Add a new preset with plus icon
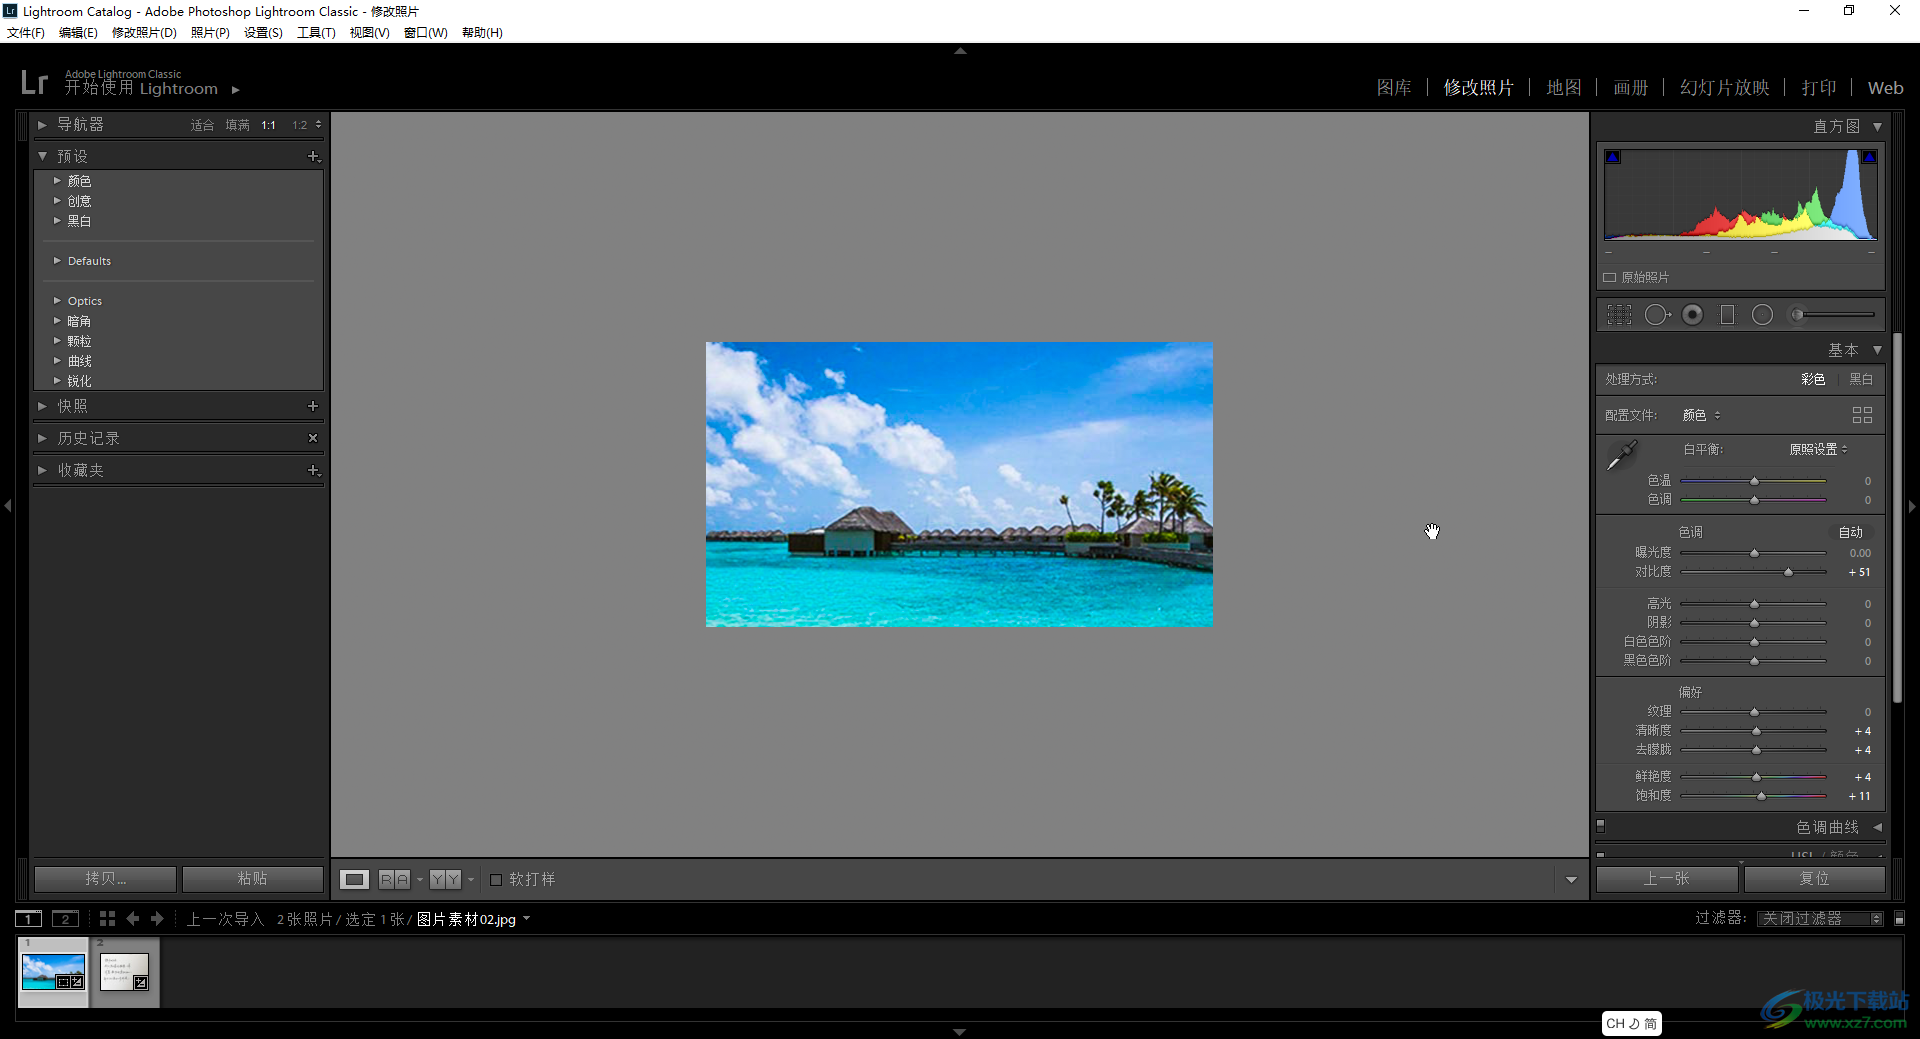Viewport: 1920px width, 1039px height. pyautogui.click(x=313, y=156)
